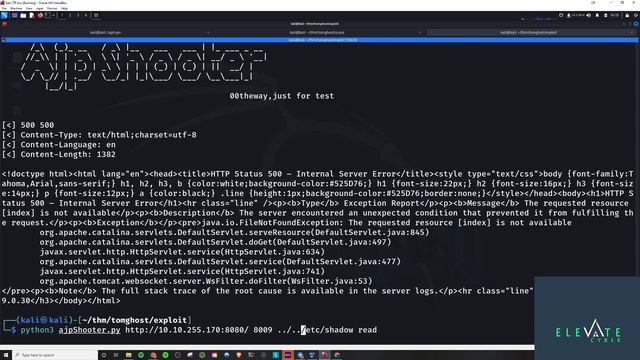Click the '00theway,just for test' text
The image size is (640, 360).
(282, 96)
